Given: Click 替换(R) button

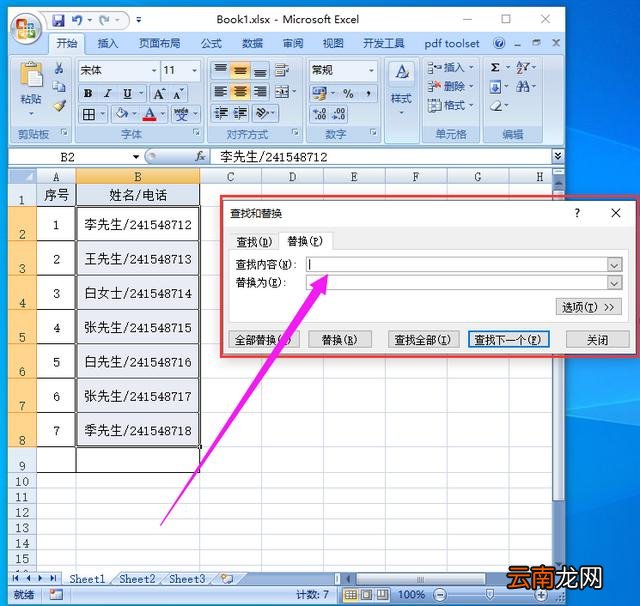Looking at the screenshot, I should pyautogui.click(x=340, y=340).
